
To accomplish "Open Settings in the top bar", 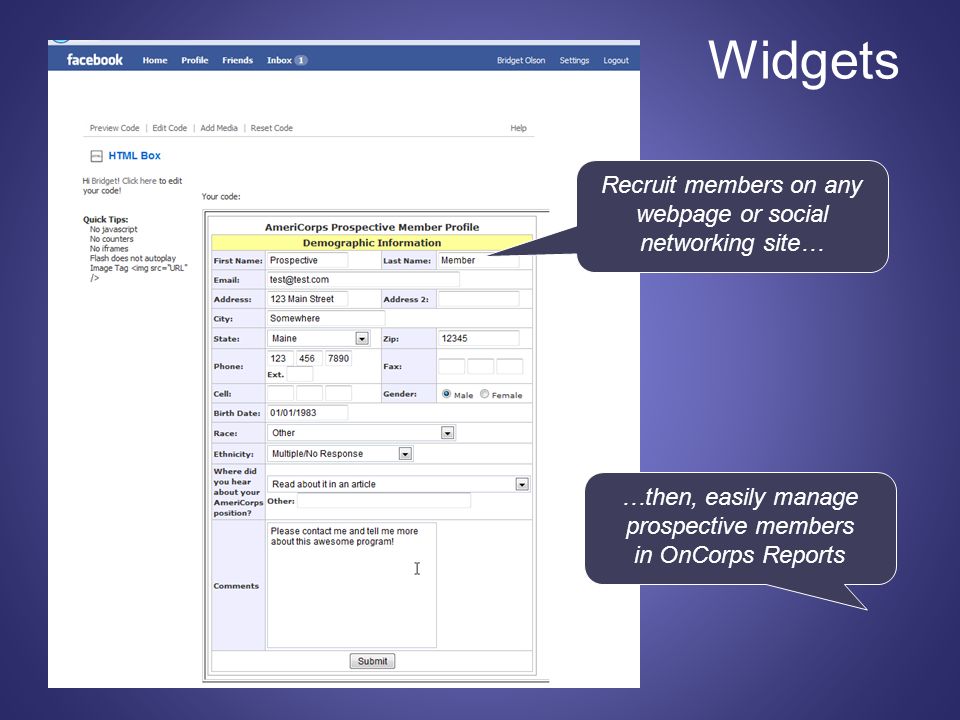I will pos(574,60).
